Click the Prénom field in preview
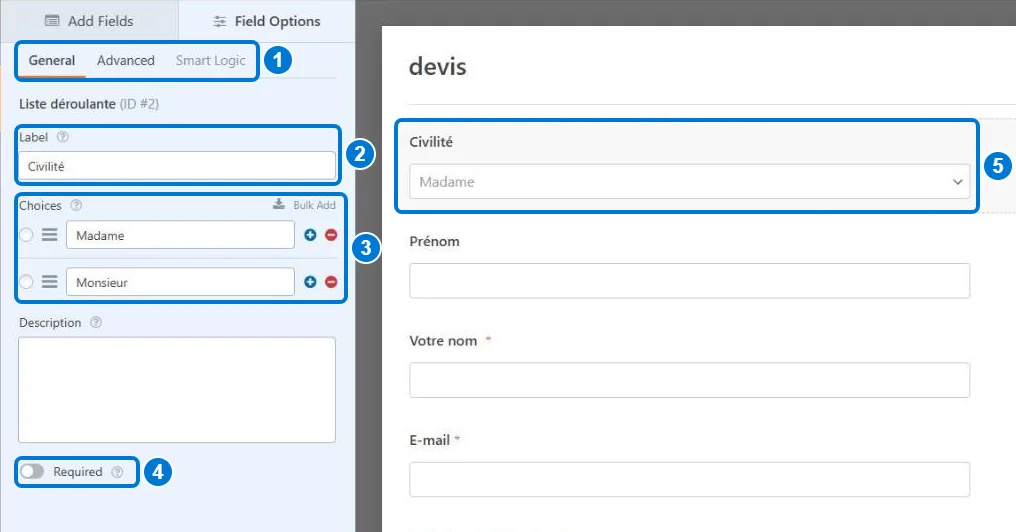Image resolution: width=1016 pixels, height=532 pixels. (x=689, y=281)
